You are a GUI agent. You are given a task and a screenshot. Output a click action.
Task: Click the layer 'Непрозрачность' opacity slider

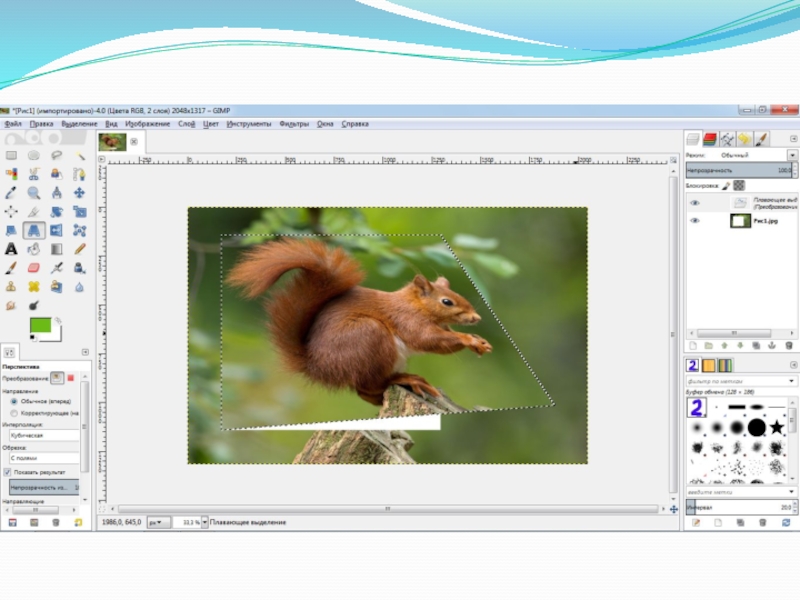pos(739,171)
